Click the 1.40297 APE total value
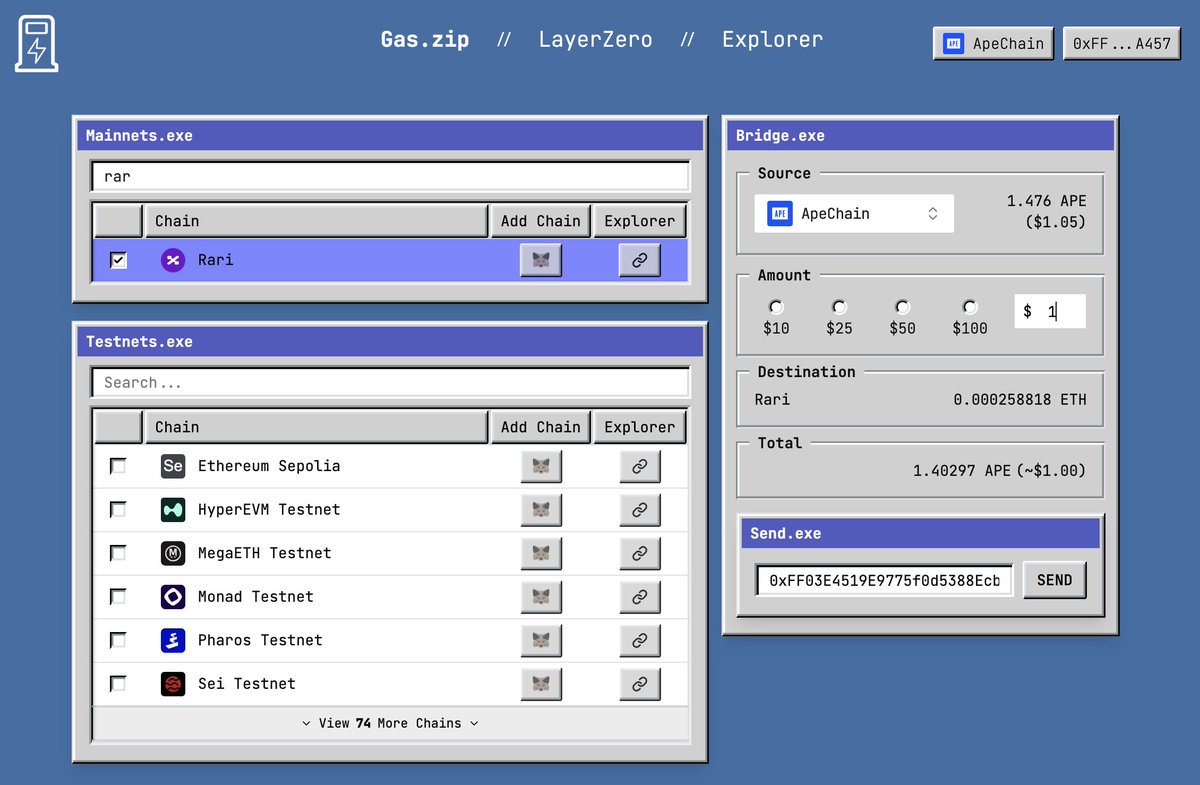 point(962,470)
